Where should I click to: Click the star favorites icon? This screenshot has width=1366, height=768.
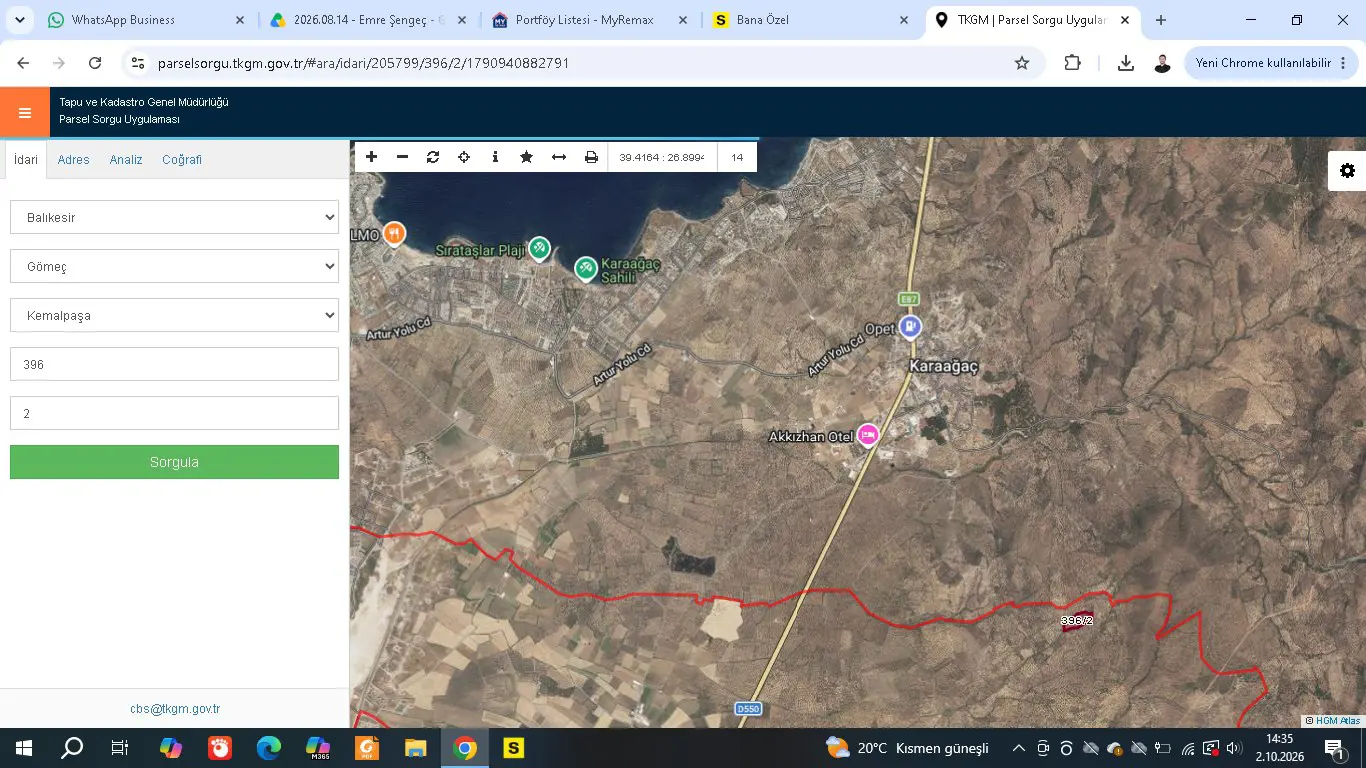(x=526, y=157)
